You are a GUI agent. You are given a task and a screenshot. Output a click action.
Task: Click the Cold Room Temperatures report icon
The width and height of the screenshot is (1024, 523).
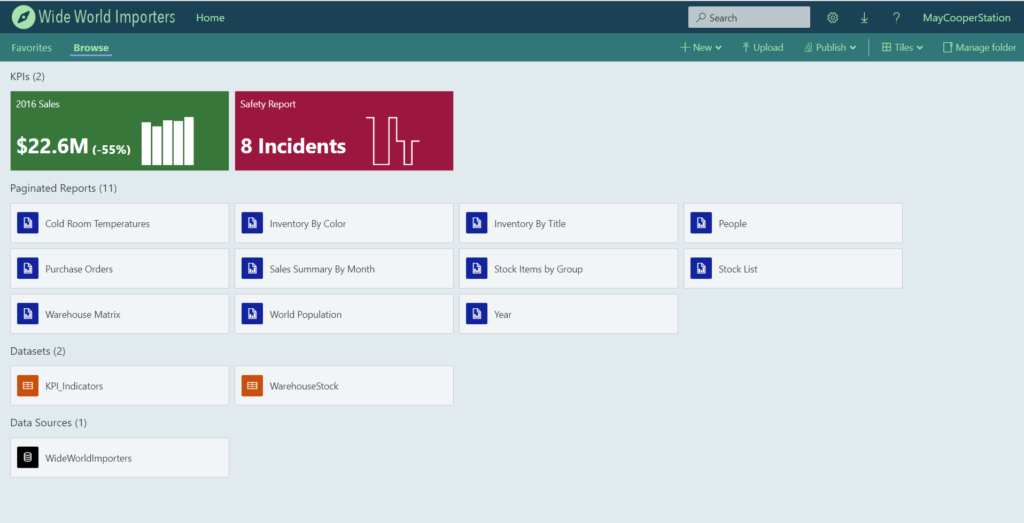[27, 223]
